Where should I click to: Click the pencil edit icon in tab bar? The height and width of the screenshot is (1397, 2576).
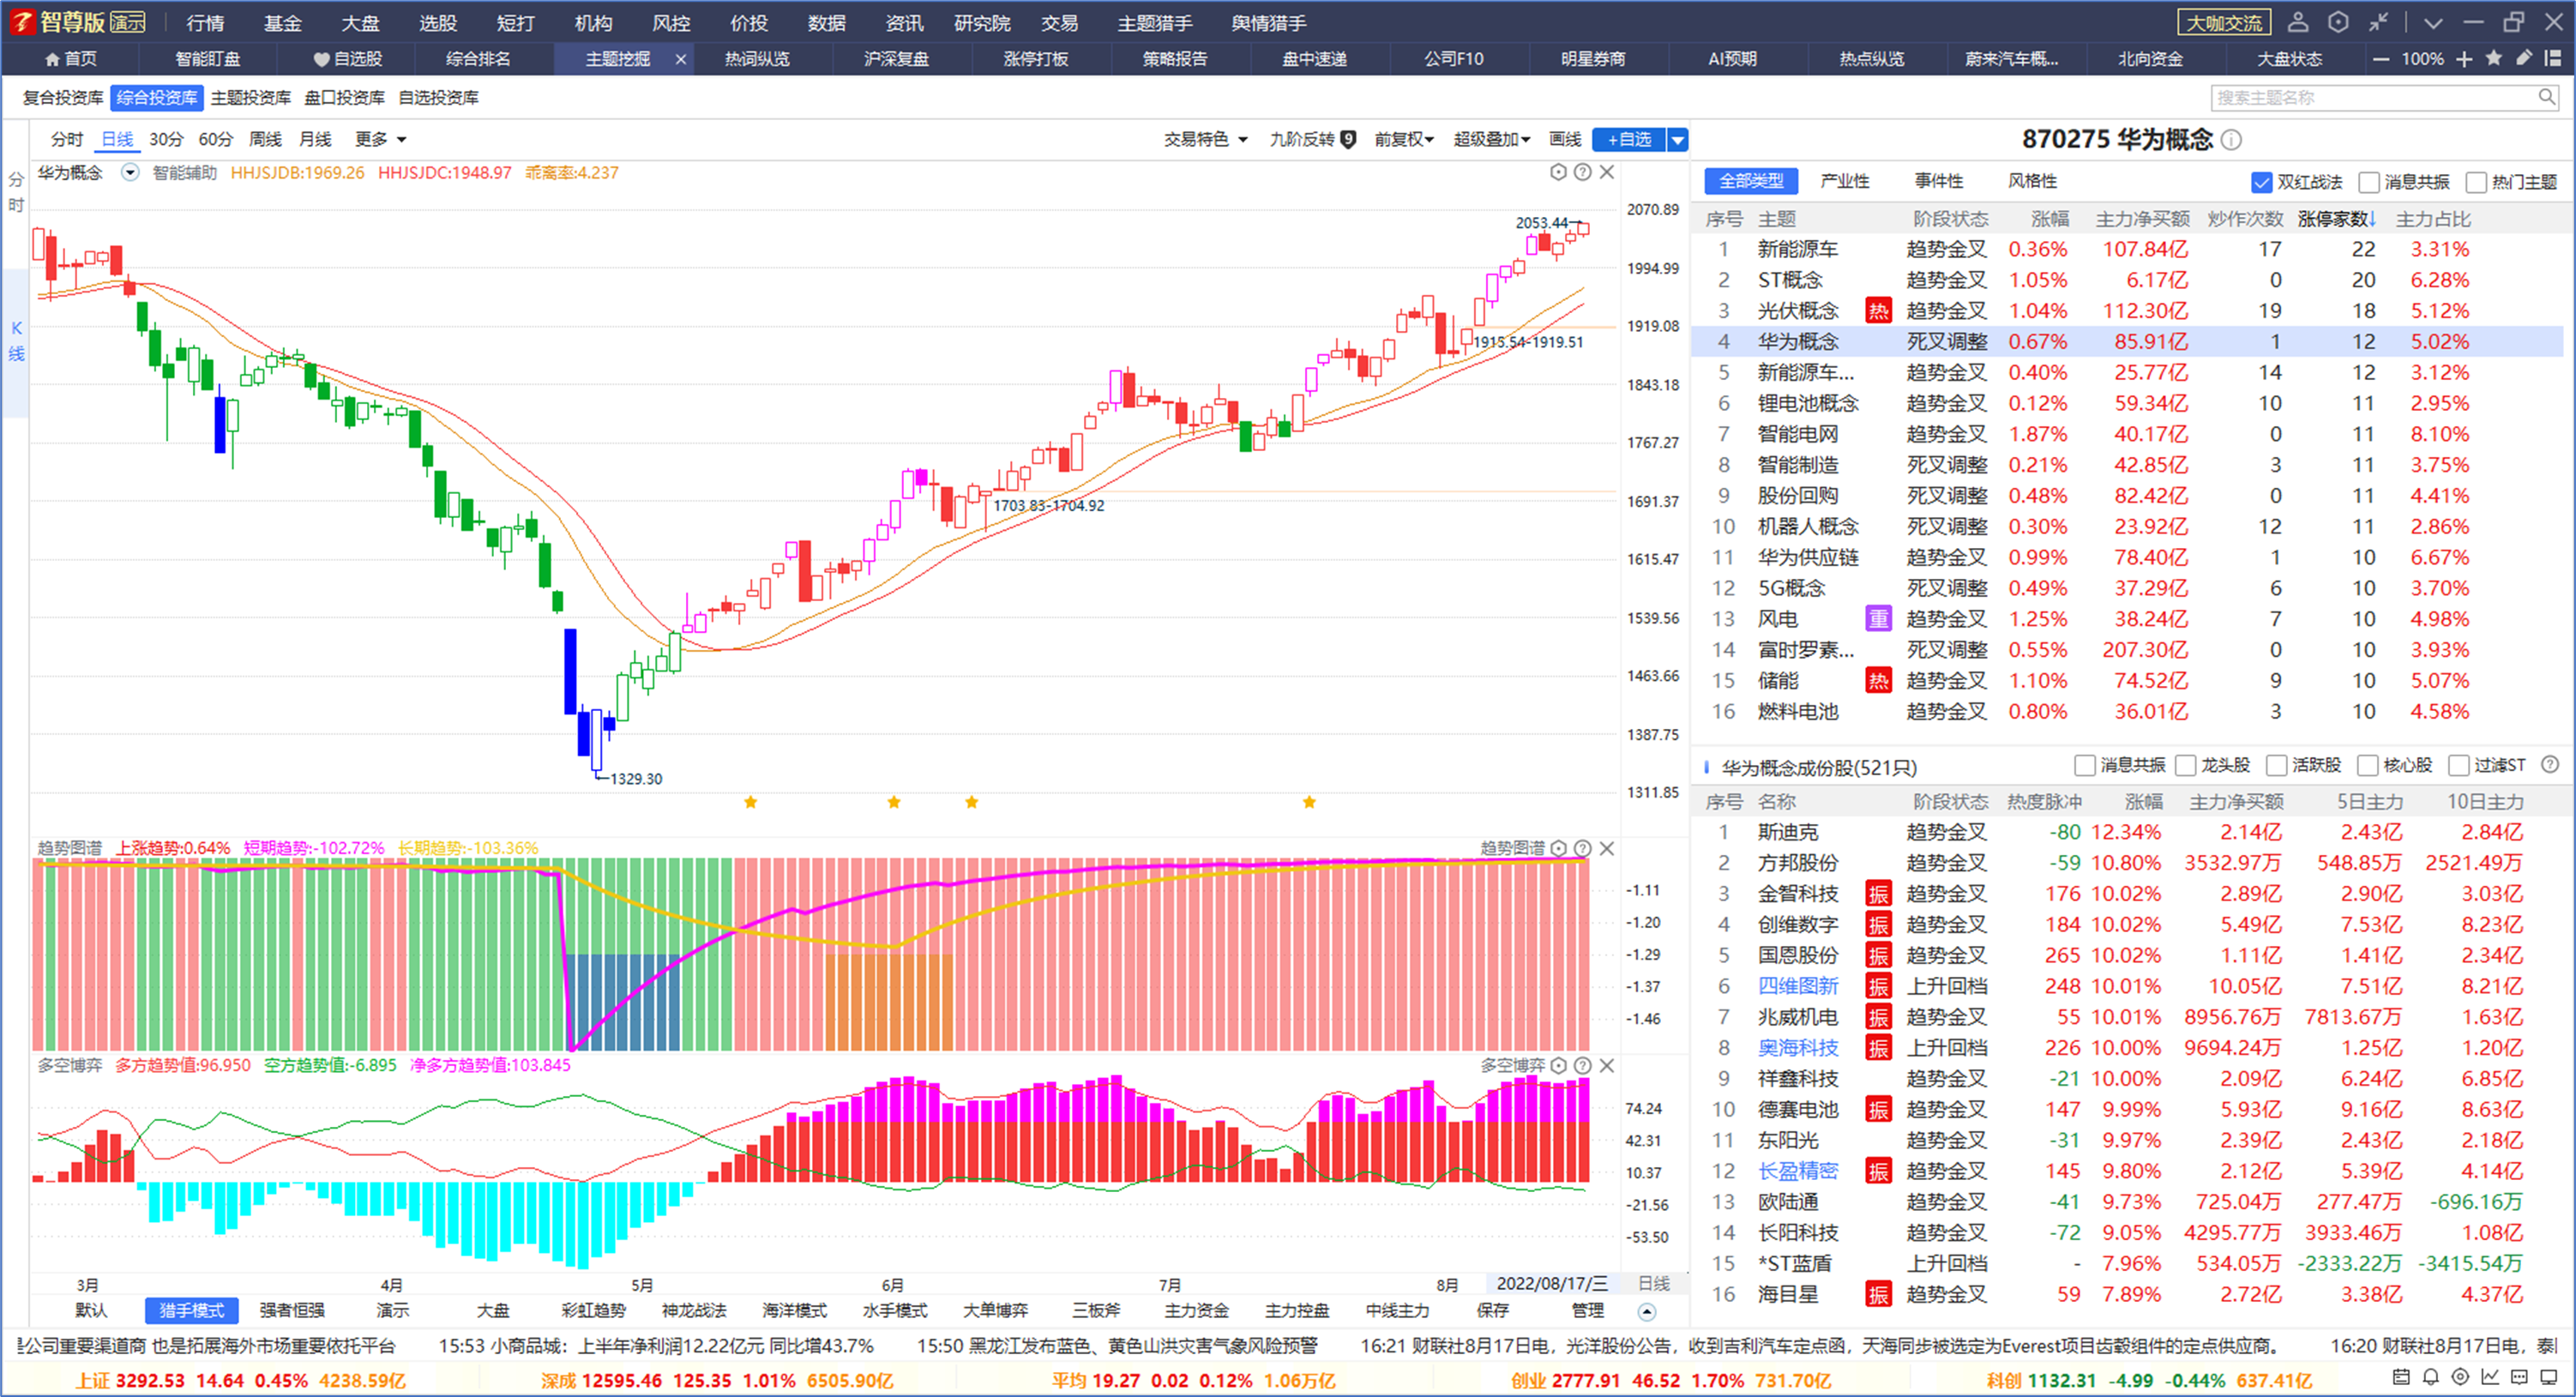2524,58
